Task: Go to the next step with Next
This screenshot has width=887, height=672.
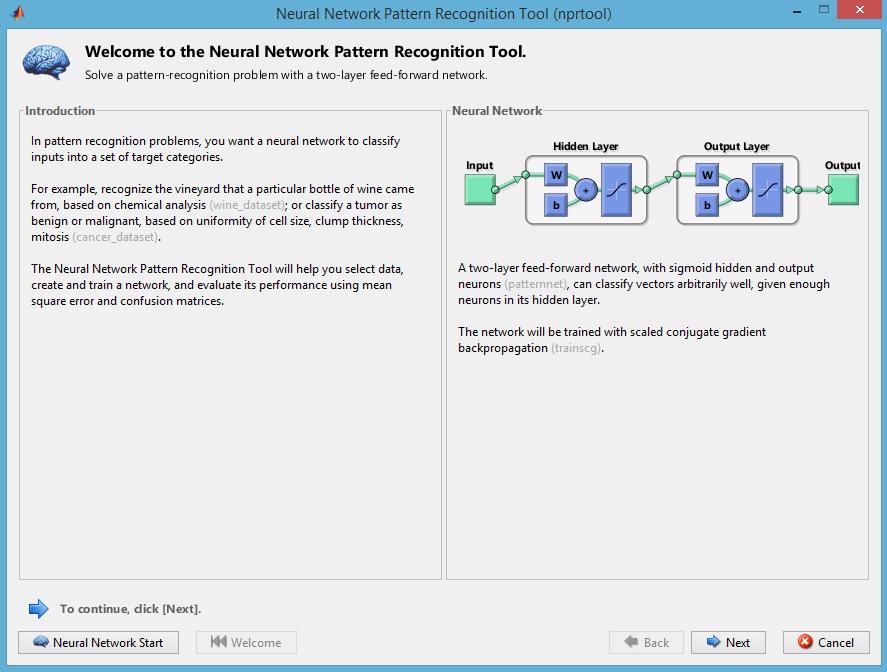Action: 728,643
